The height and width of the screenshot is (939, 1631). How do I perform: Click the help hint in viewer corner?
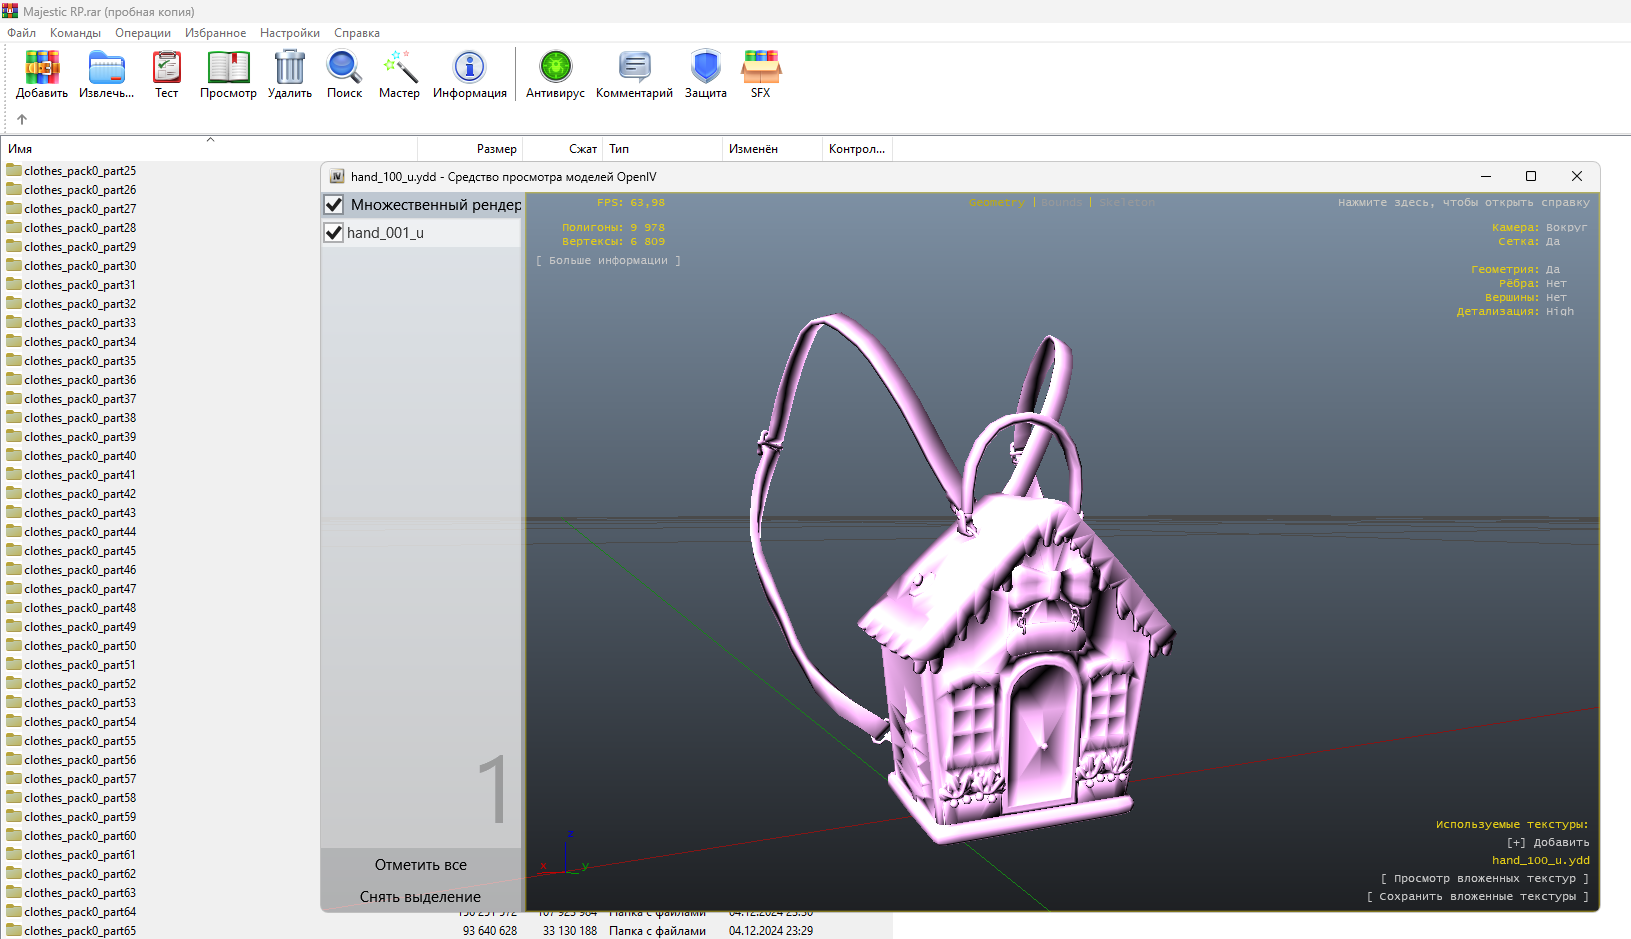[x=1464, y=202]
